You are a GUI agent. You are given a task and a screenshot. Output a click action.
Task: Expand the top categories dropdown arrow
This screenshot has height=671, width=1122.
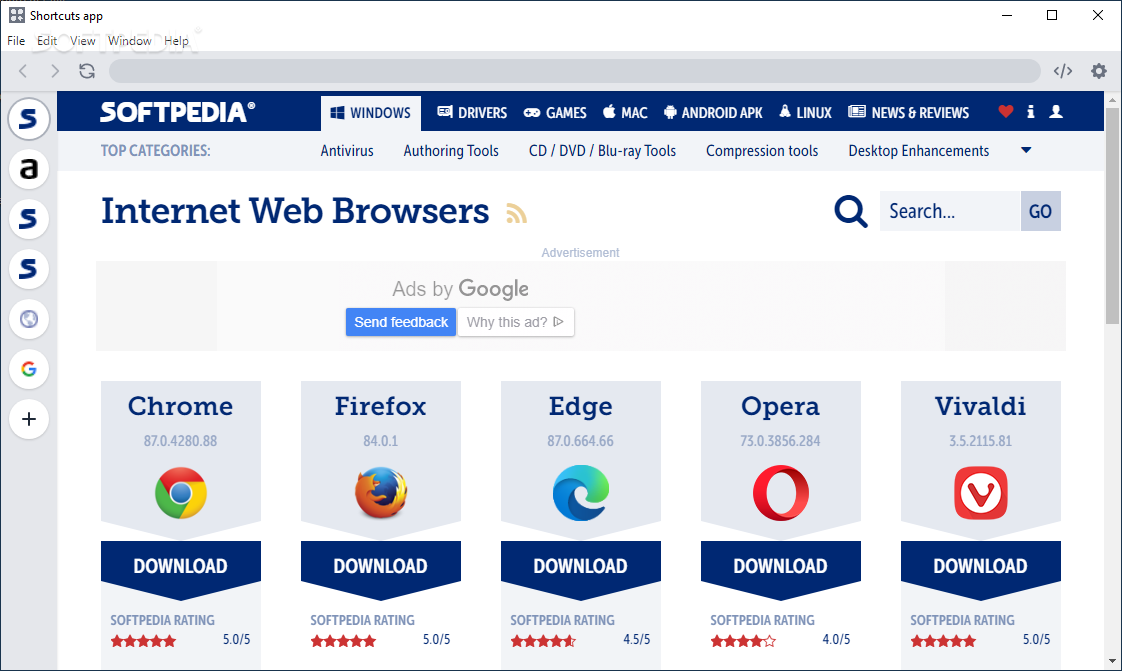click(1026, 150)
